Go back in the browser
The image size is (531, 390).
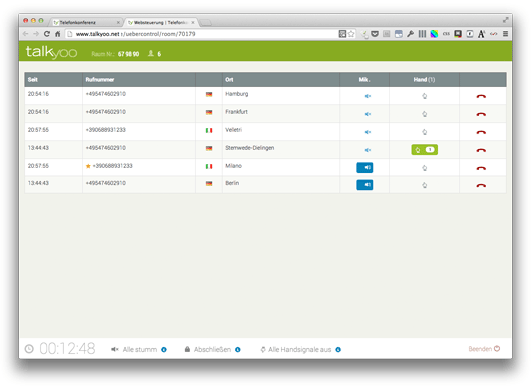pos(25,34)
